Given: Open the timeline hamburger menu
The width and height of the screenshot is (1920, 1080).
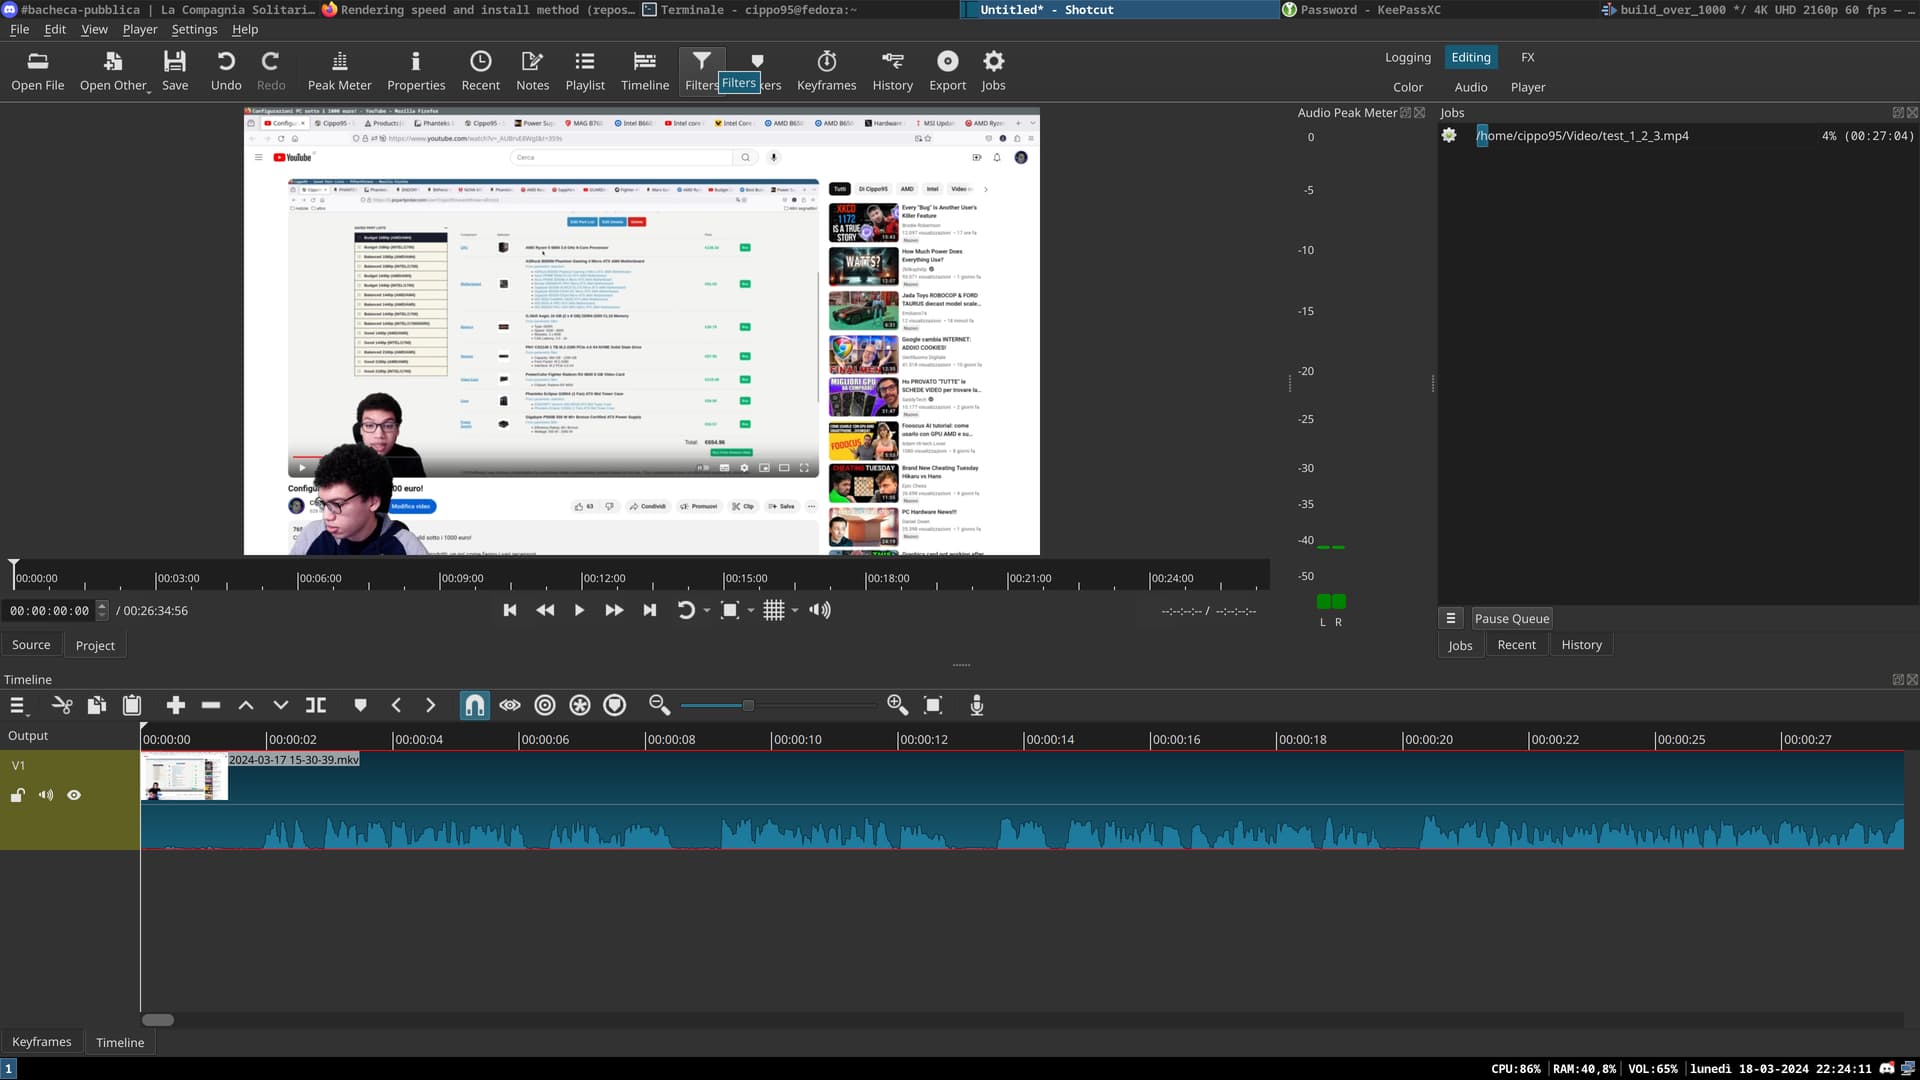Looking at the screenshot, I should click(x=17, y=705).
